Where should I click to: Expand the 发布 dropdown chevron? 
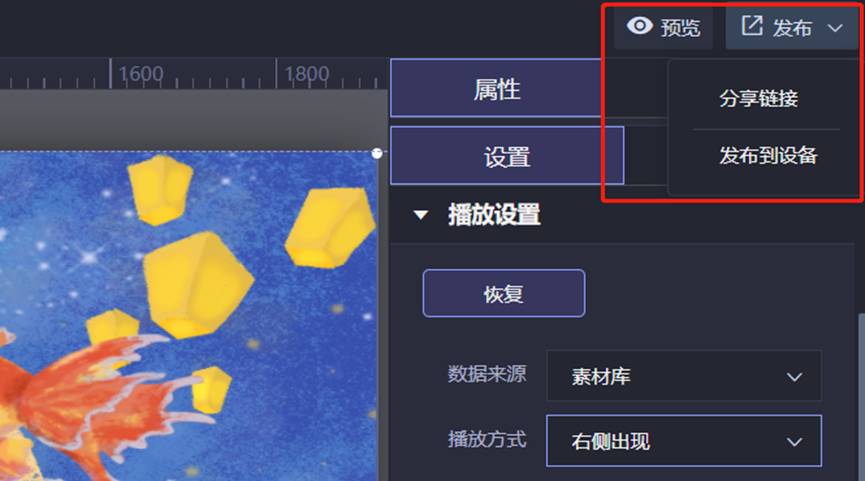tap(835, 28)
